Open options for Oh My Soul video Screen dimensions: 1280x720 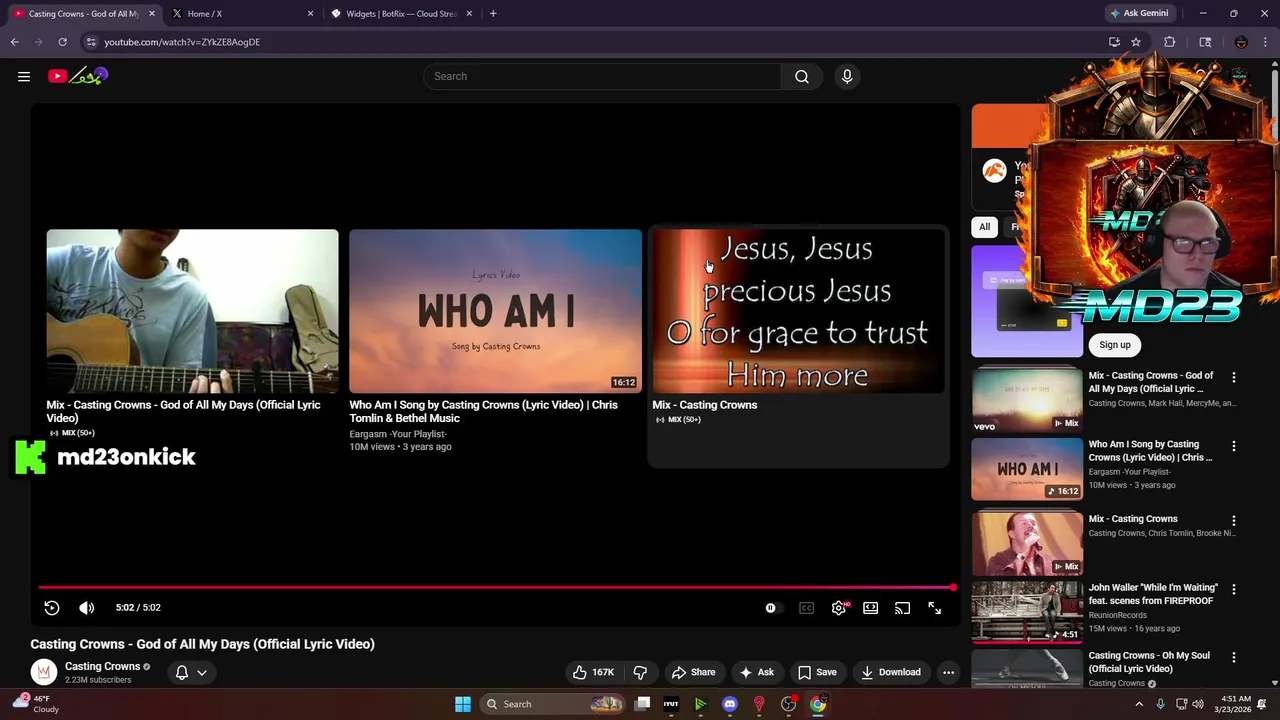1234,658
